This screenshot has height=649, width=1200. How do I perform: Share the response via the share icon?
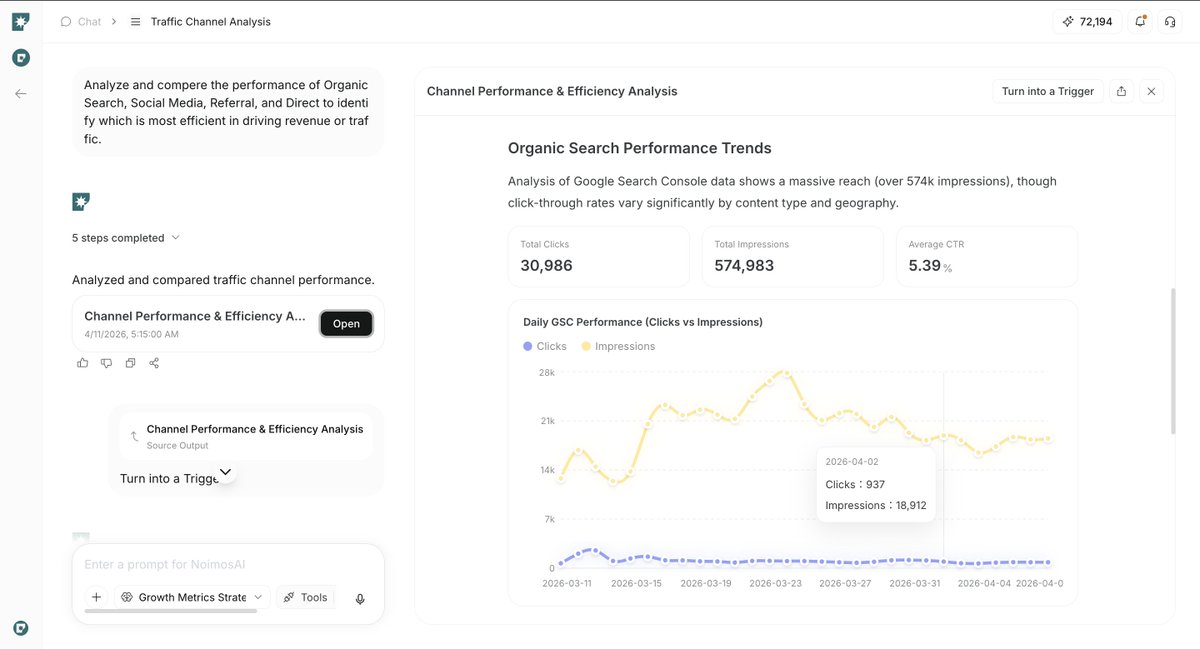(154, 363)
